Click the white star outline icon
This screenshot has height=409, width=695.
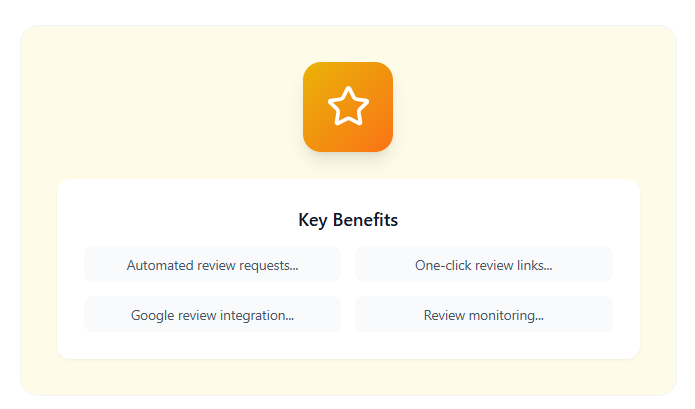348,107
